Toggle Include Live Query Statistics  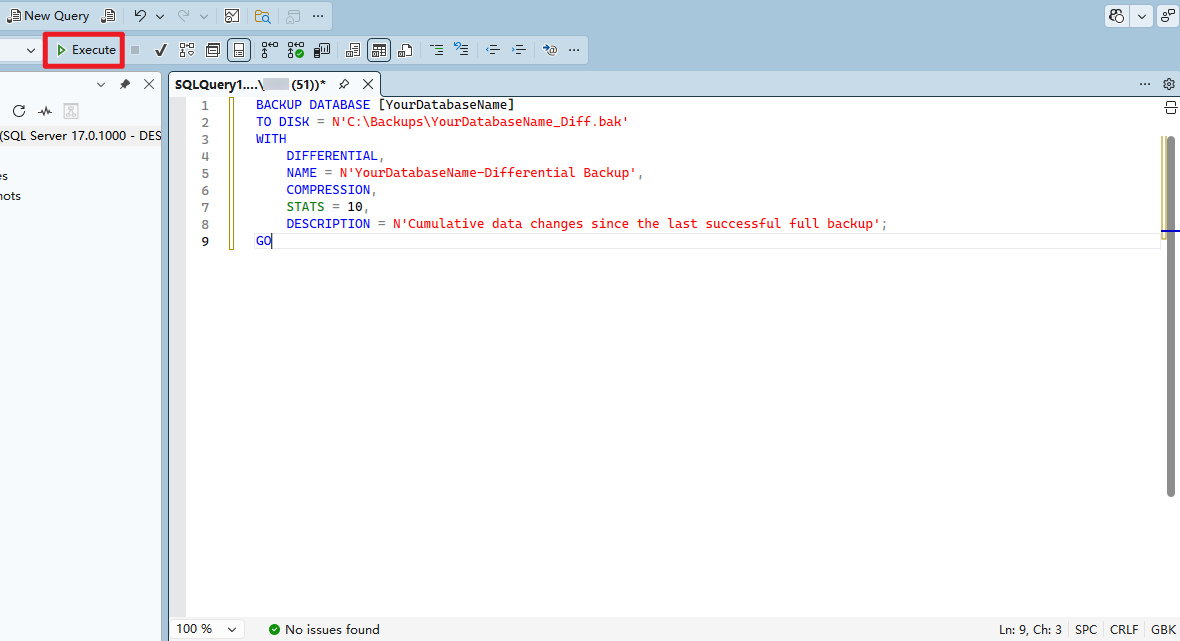pos(295,50)
